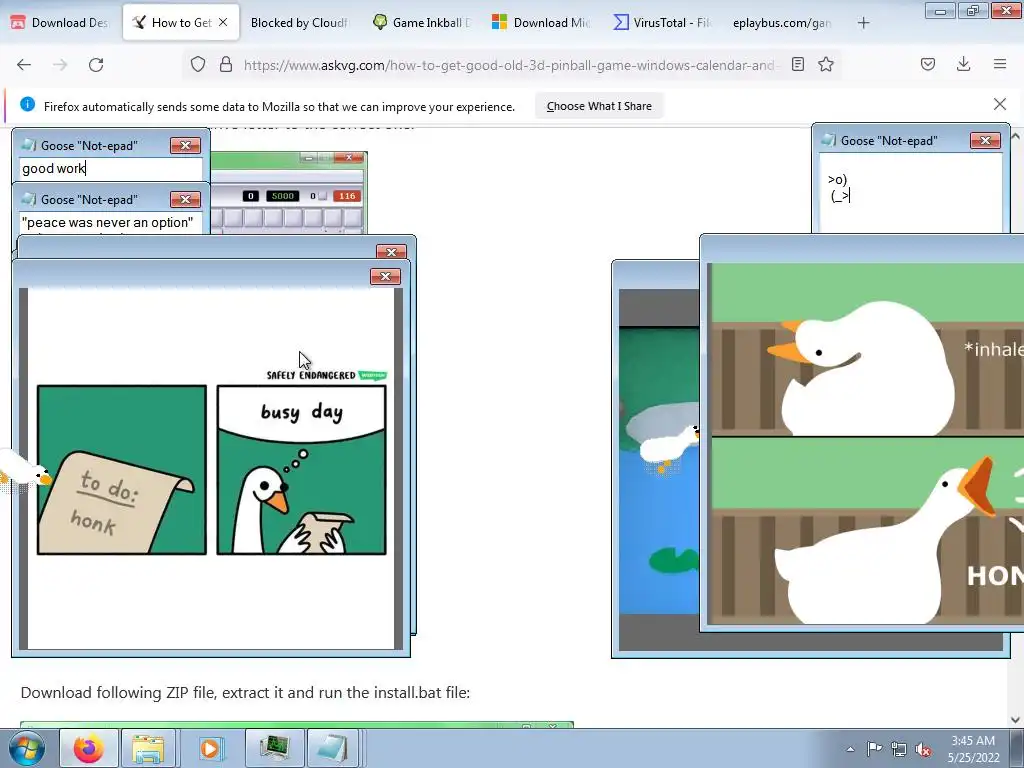The image size is (1024, 768).
Task: Open Save to Pocket icon
Action: [x=927, y=64]
